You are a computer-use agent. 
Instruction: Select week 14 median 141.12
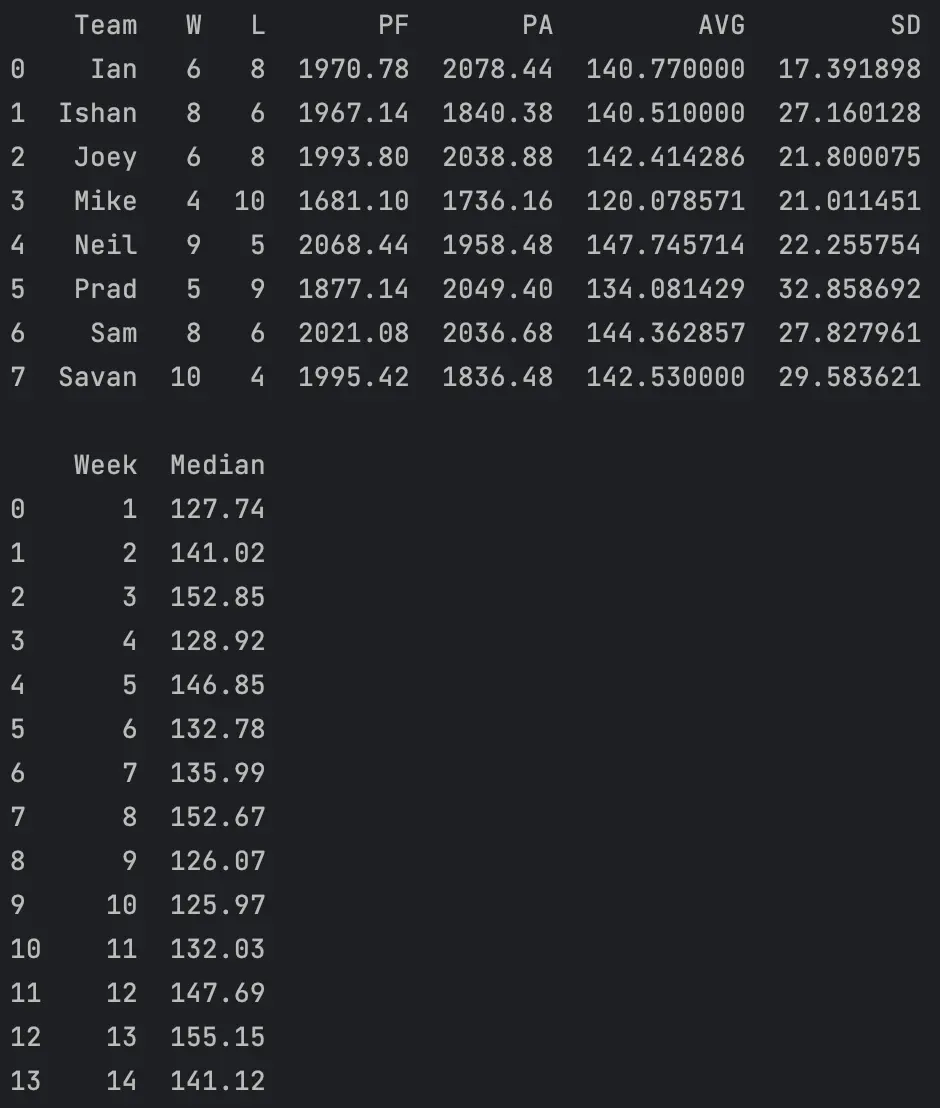218,1080
